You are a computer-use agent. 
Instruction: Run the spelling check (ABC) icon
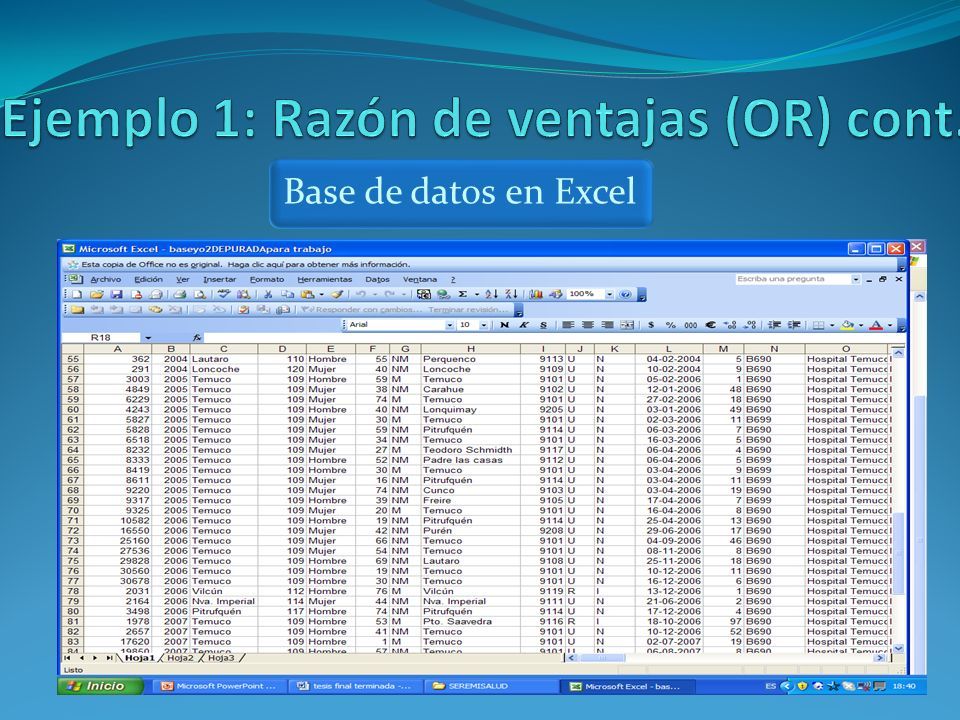(223, 294)
